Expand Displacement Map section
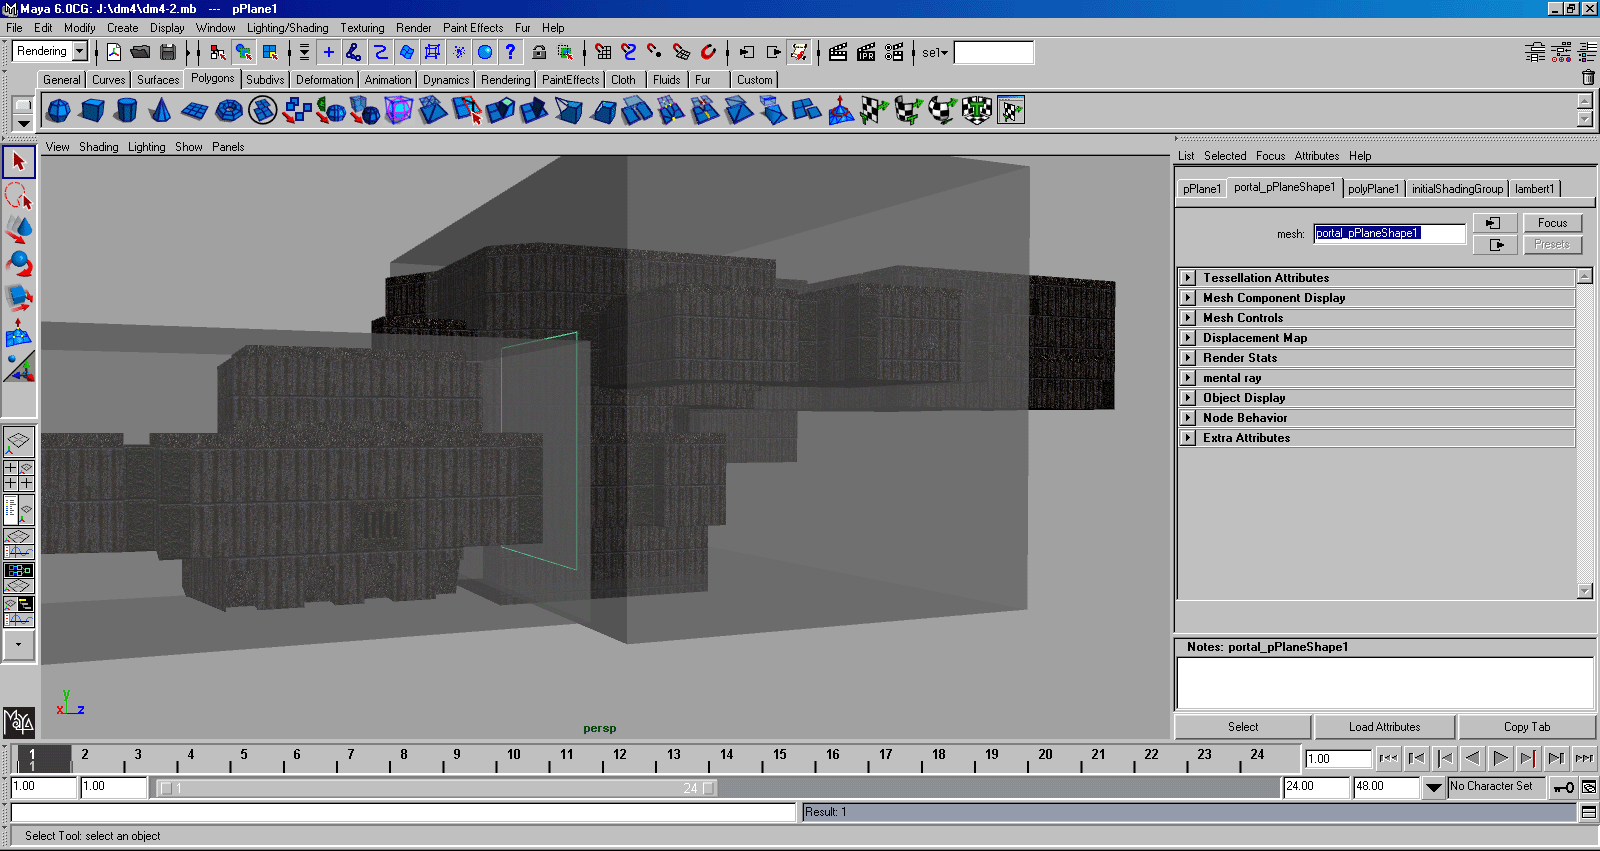Image resolution: width=1600 pixels, height=851 pixels. (1188, 338)
